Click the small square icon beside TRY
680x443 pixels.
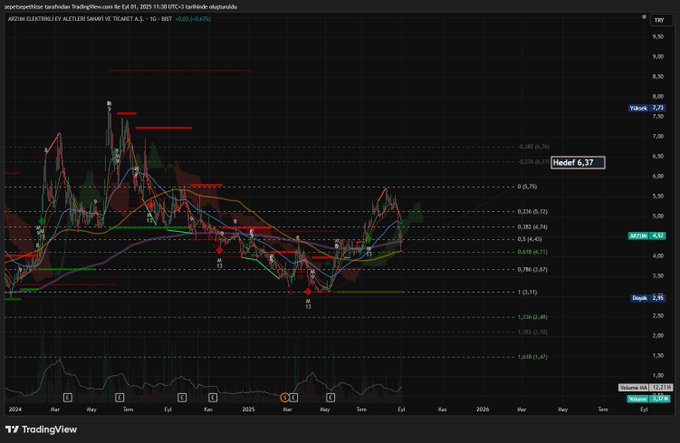click(644, 17)
